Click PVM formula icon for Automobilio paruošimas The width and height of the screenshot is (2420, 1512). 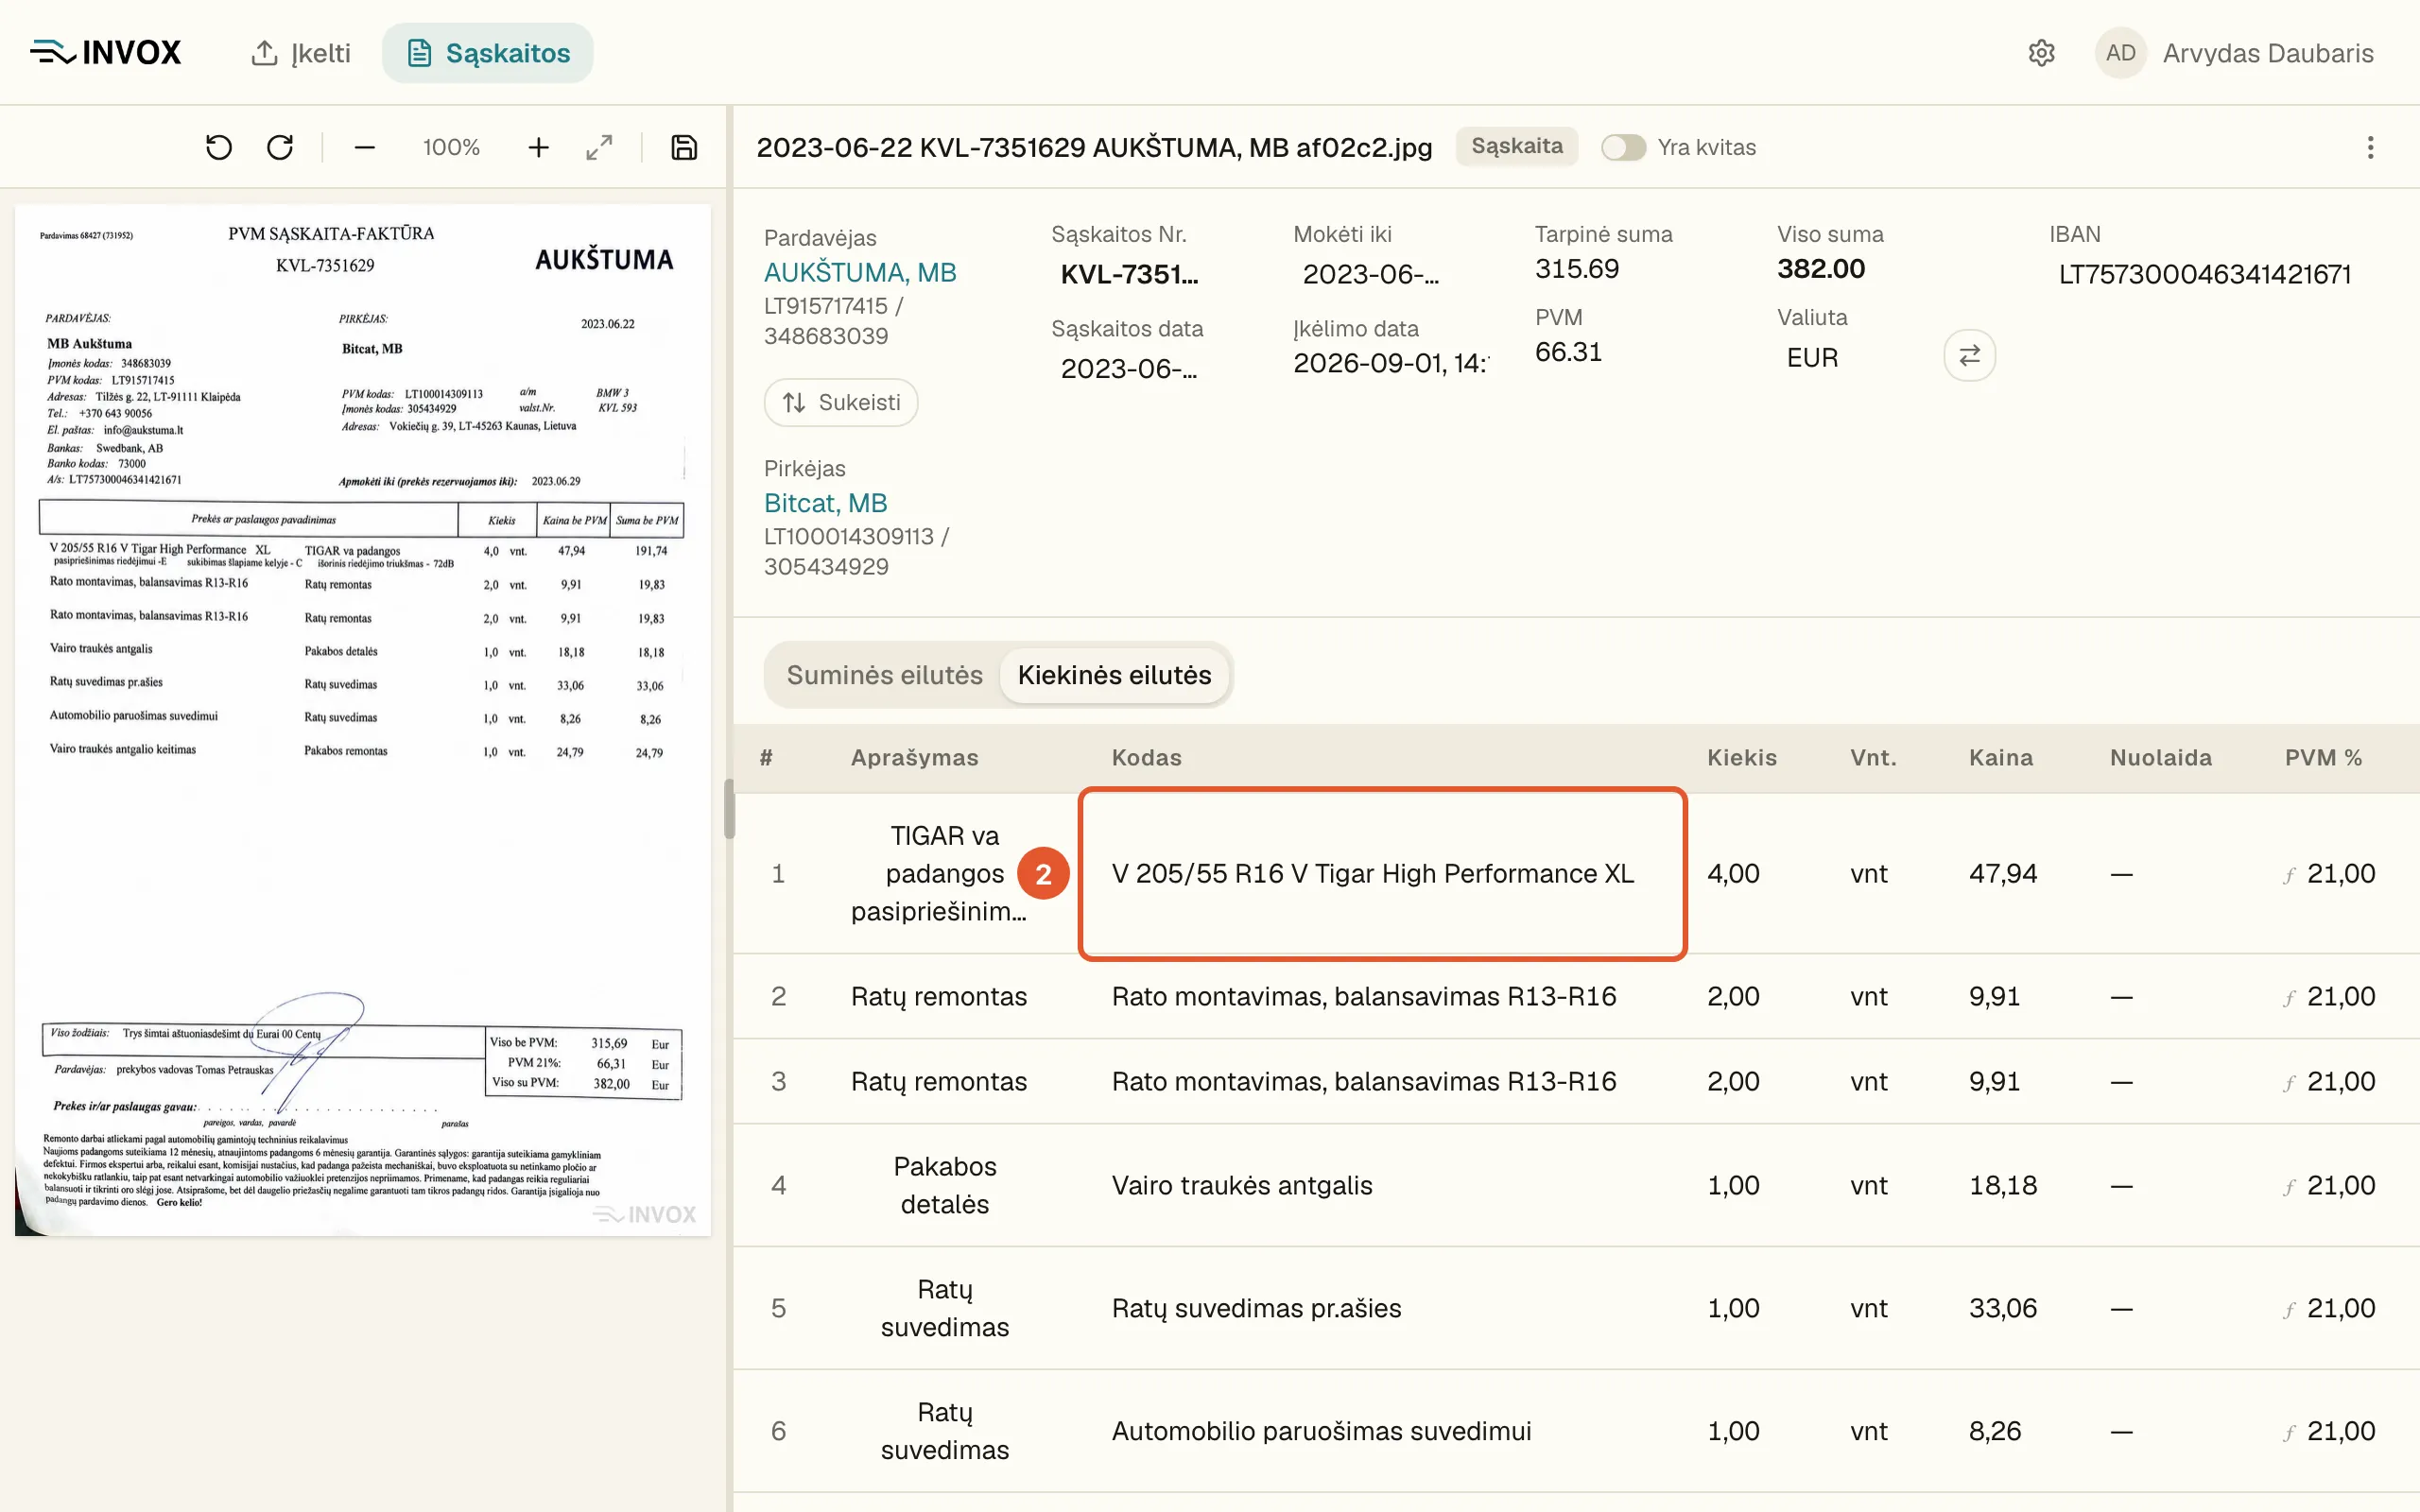tap(2289, 1433)
